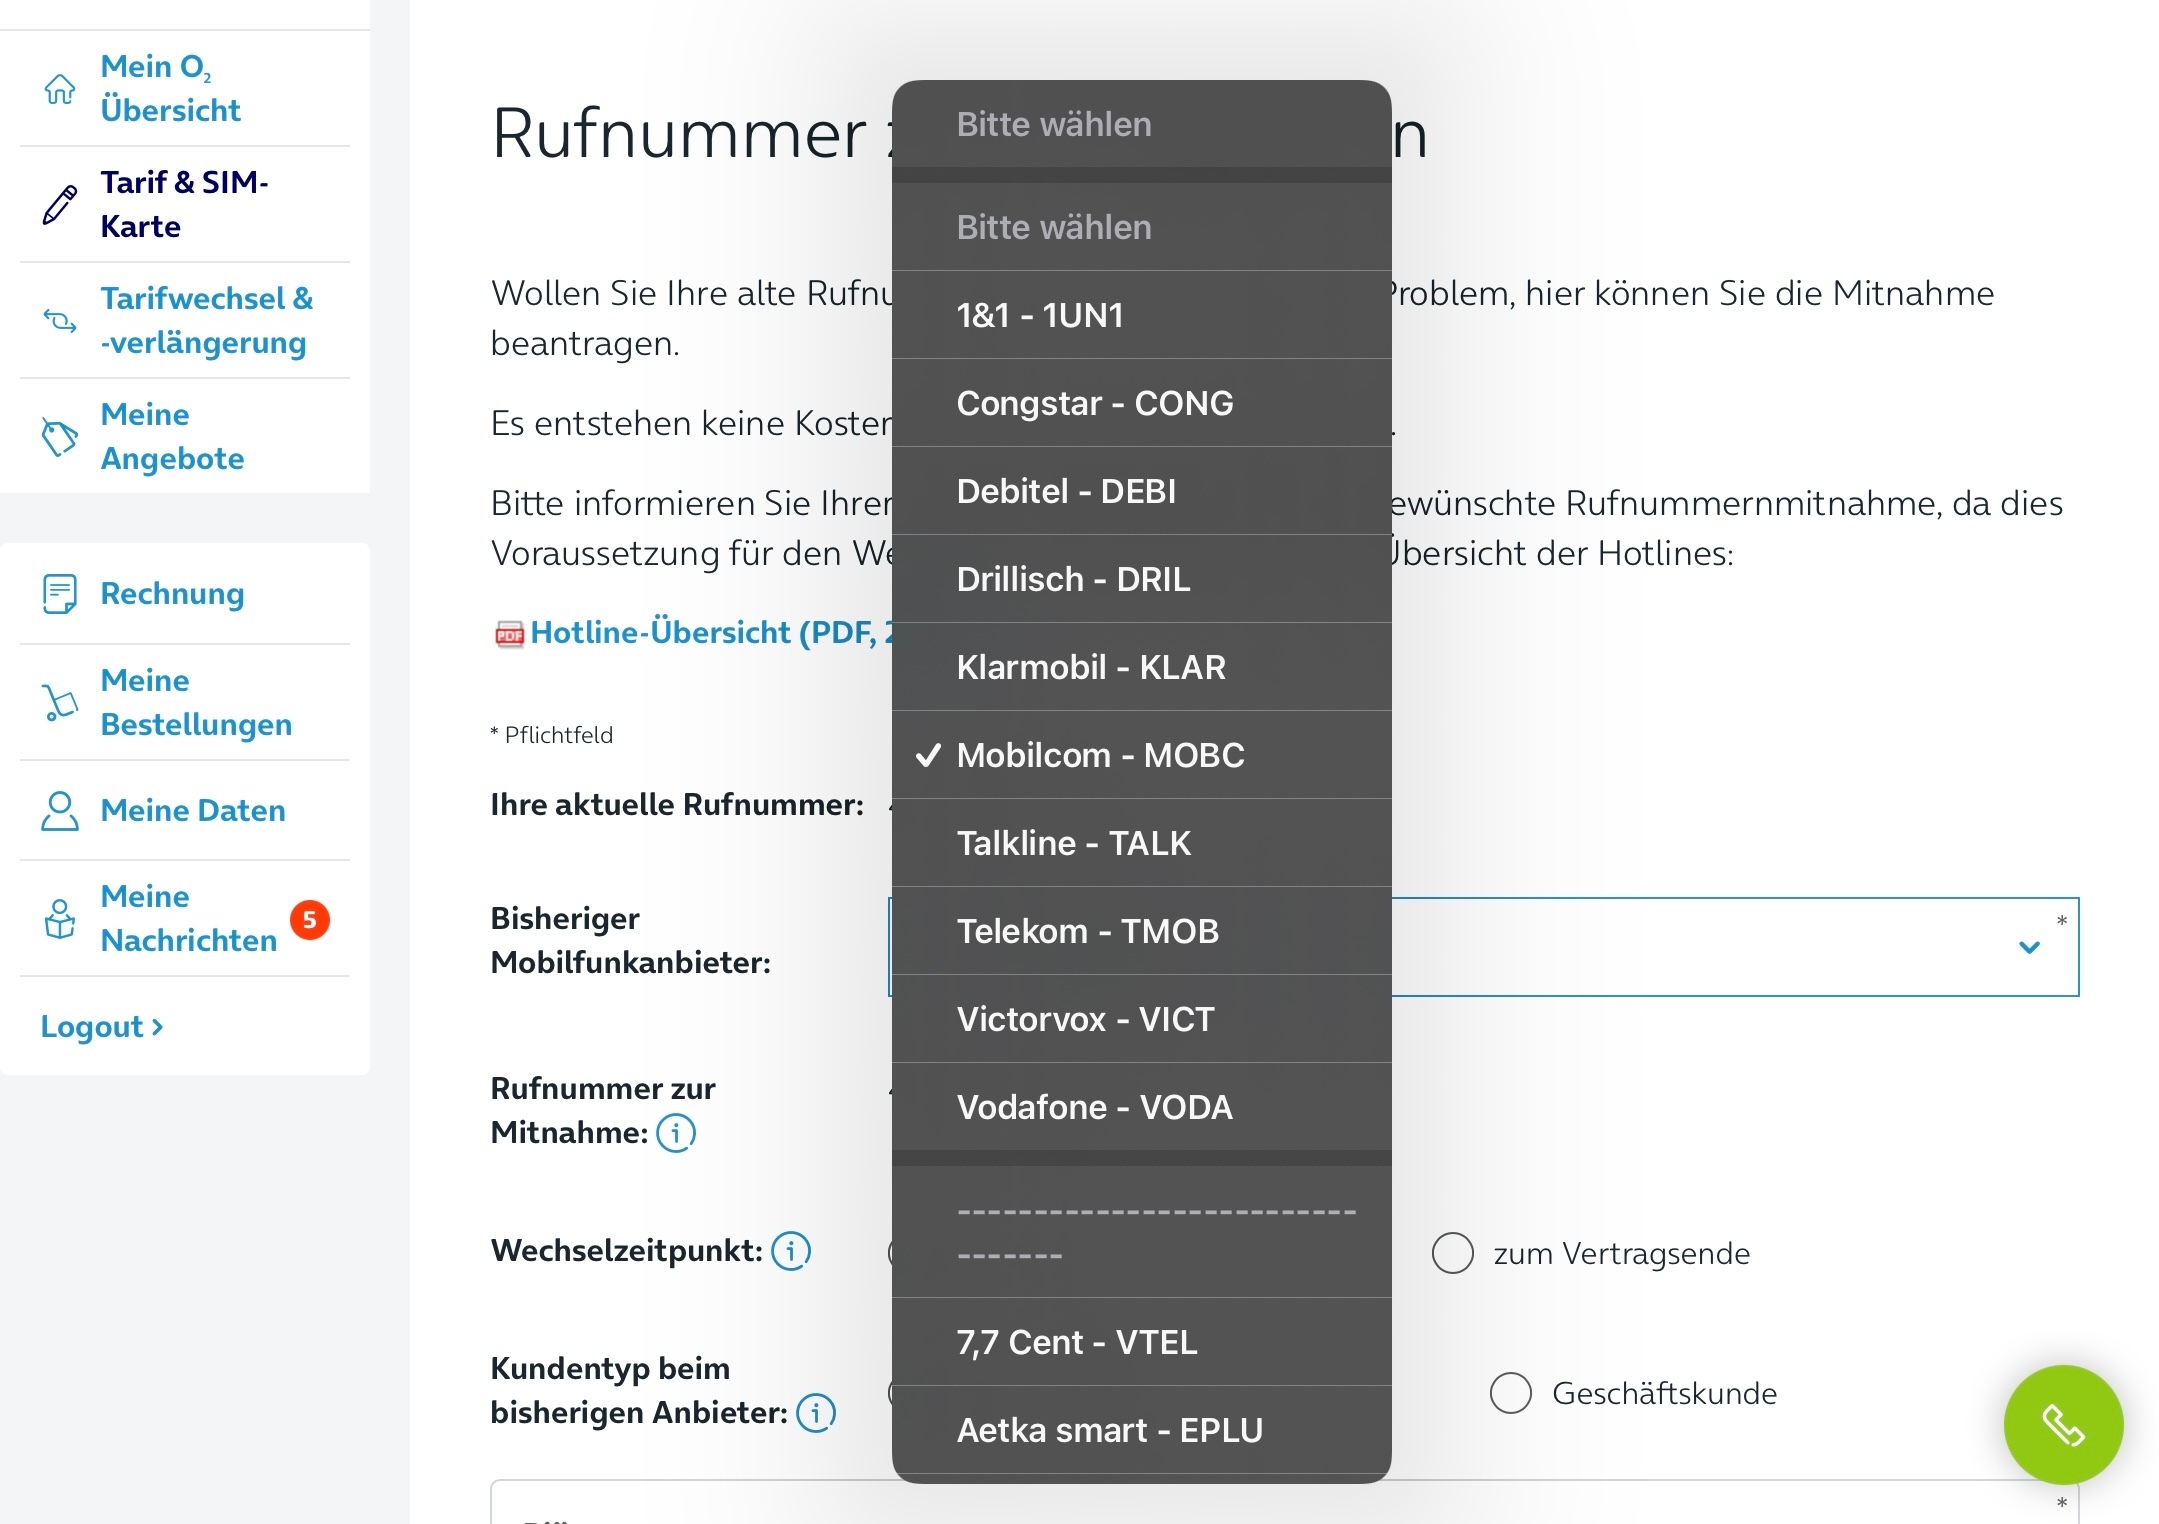Click the cart icon beside Meine Bestellungen

pos(60,702)
